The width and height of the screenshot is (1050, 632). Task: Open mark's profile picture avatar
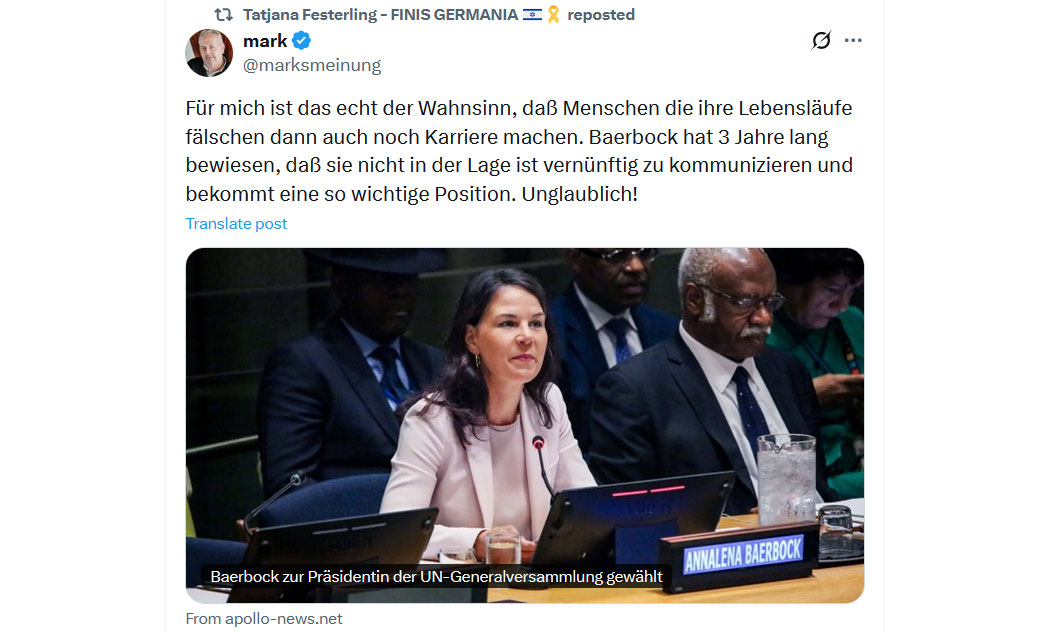click(x=209, y=53)
